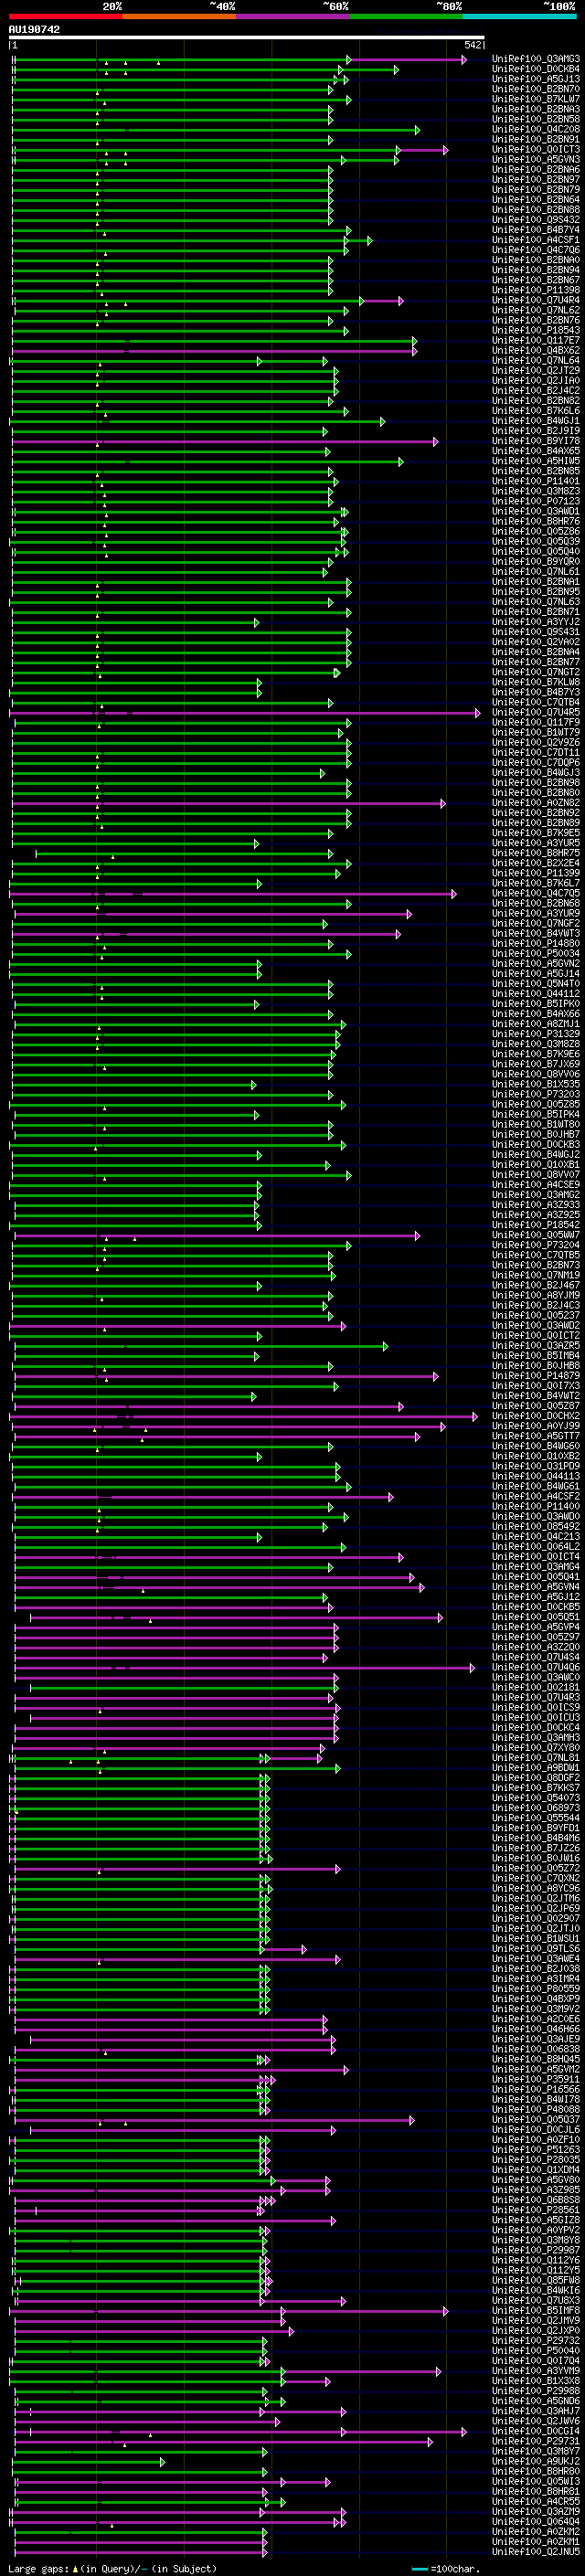
Task: Click purple alignment bar for UniRef100_Q4BX52
Action: [x=215, y=351]
